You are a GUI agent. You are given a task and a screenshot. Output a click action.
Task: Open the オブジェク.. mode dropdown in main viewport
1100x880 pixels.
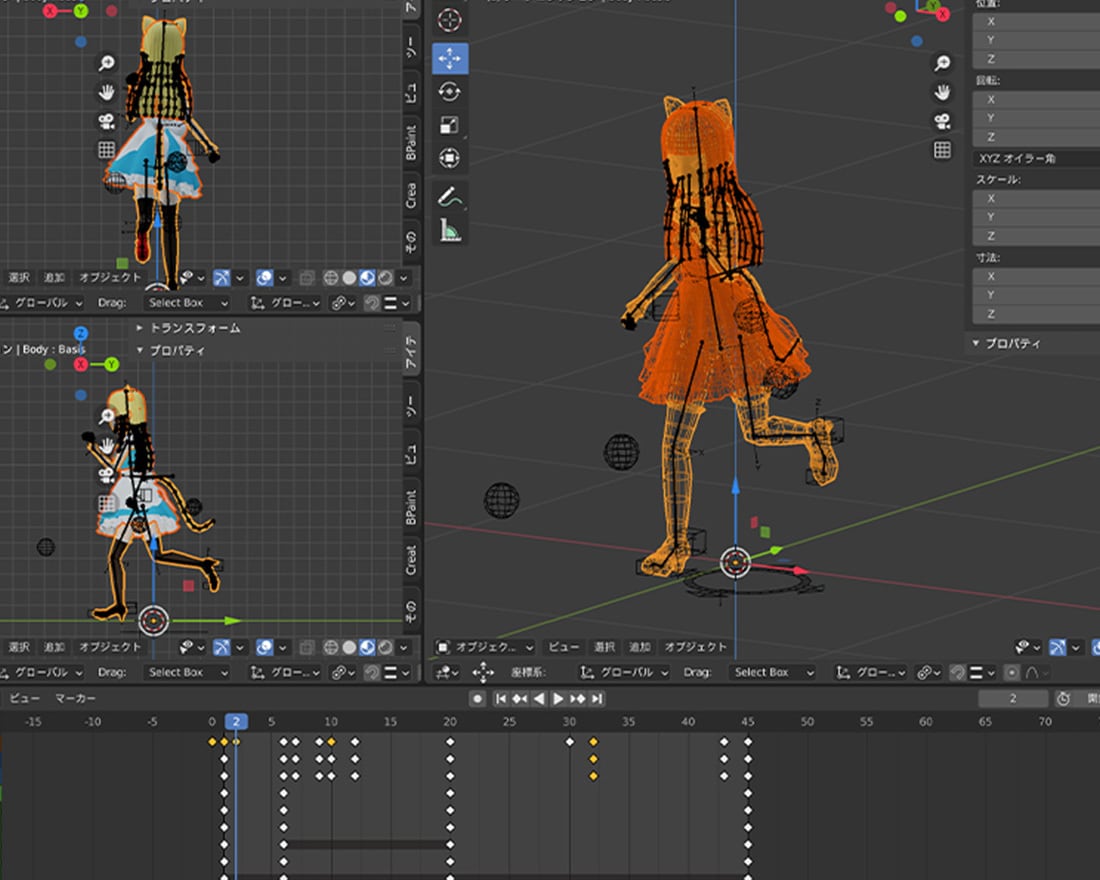484,647
